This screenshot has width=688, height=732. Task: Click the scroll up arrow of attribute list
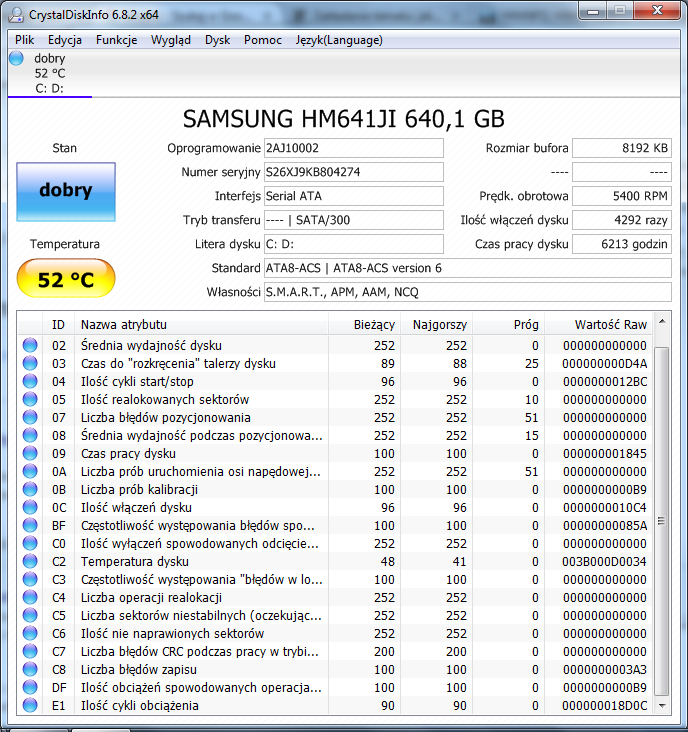coord(662,322)
